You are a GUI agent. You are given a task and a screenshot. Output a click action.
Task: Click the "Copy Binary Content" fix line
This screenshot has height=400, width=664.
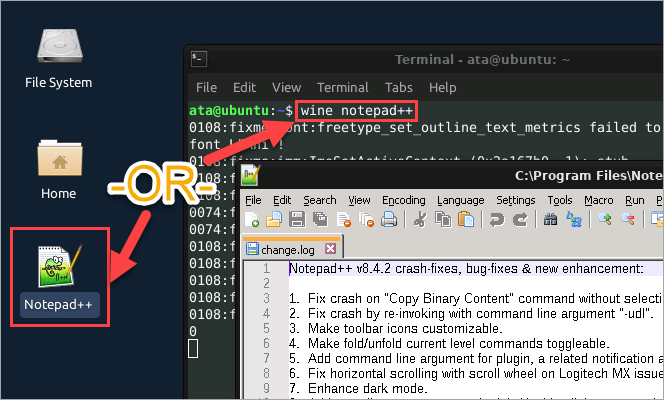[475, 298]
